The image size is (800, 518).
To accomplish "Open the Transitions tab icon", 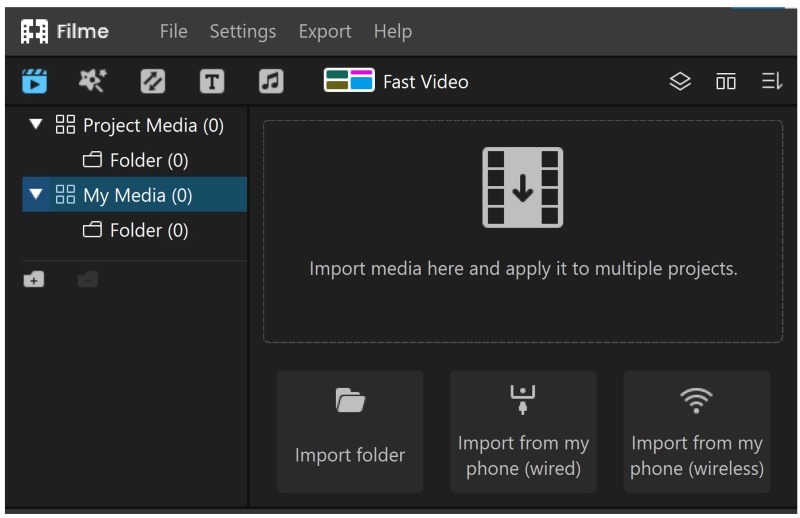I will [x=153, y=81].
